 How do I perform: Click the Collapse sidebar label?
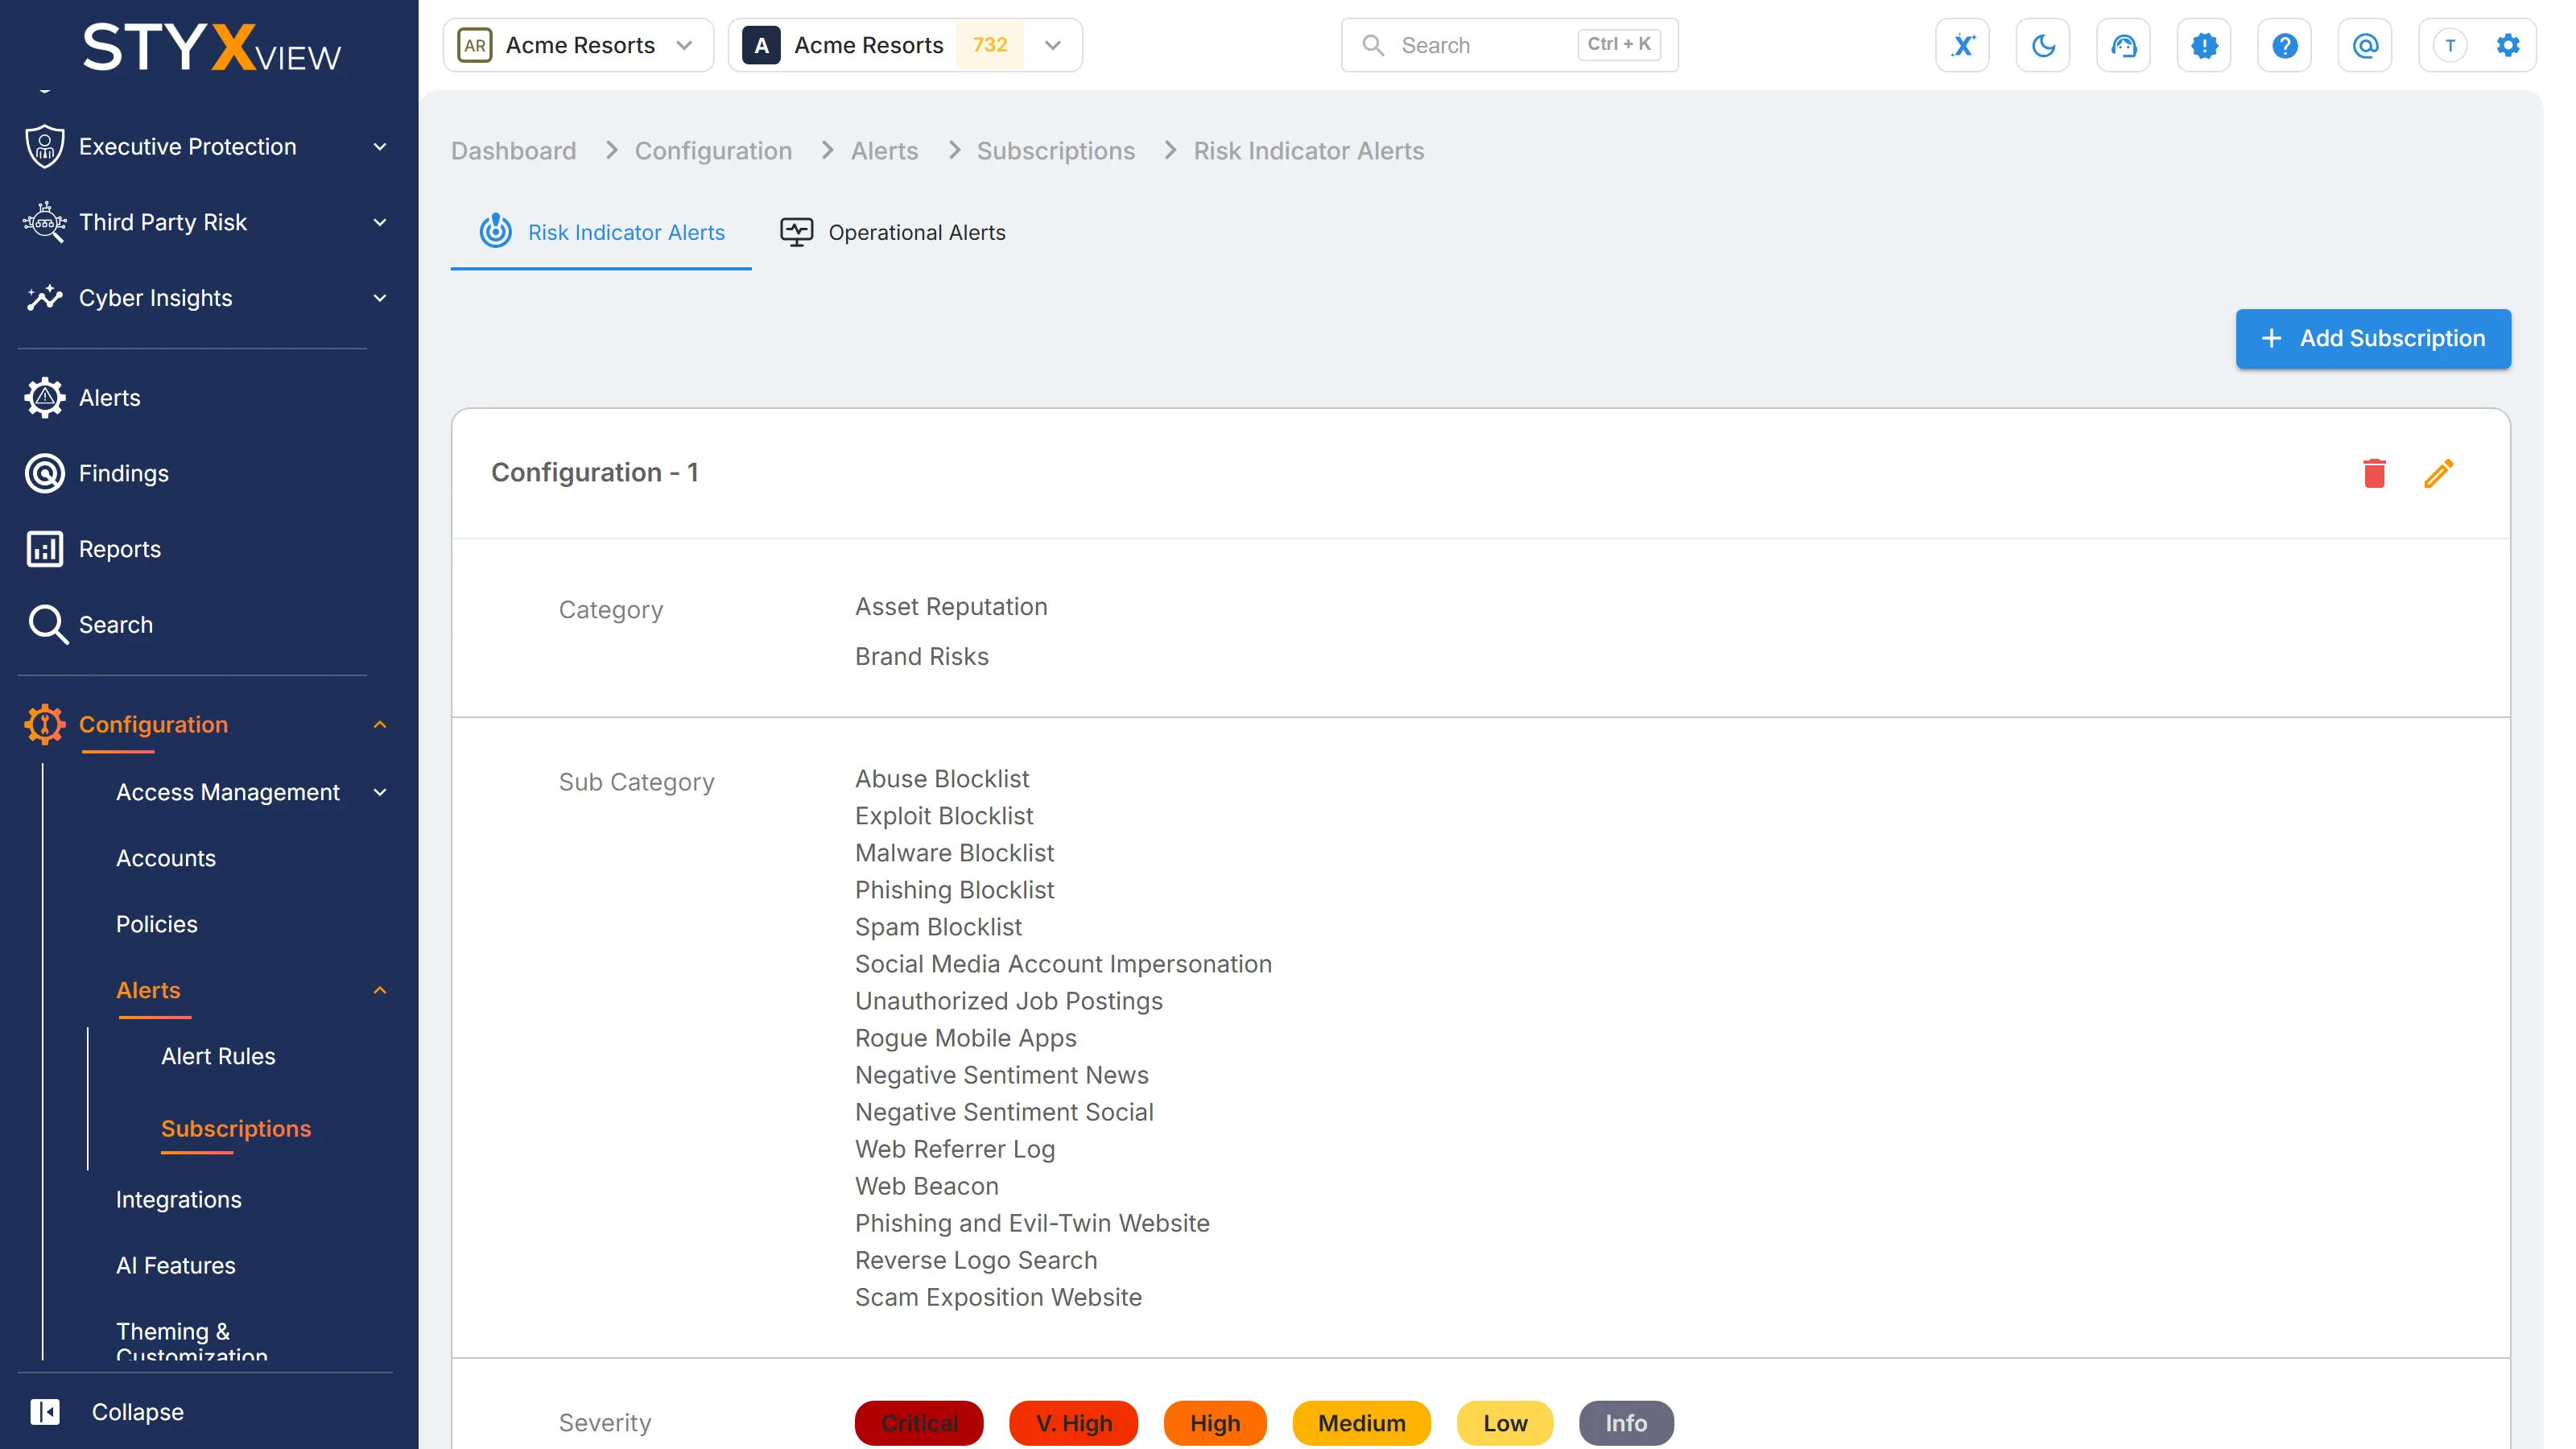coord(138,1411)
